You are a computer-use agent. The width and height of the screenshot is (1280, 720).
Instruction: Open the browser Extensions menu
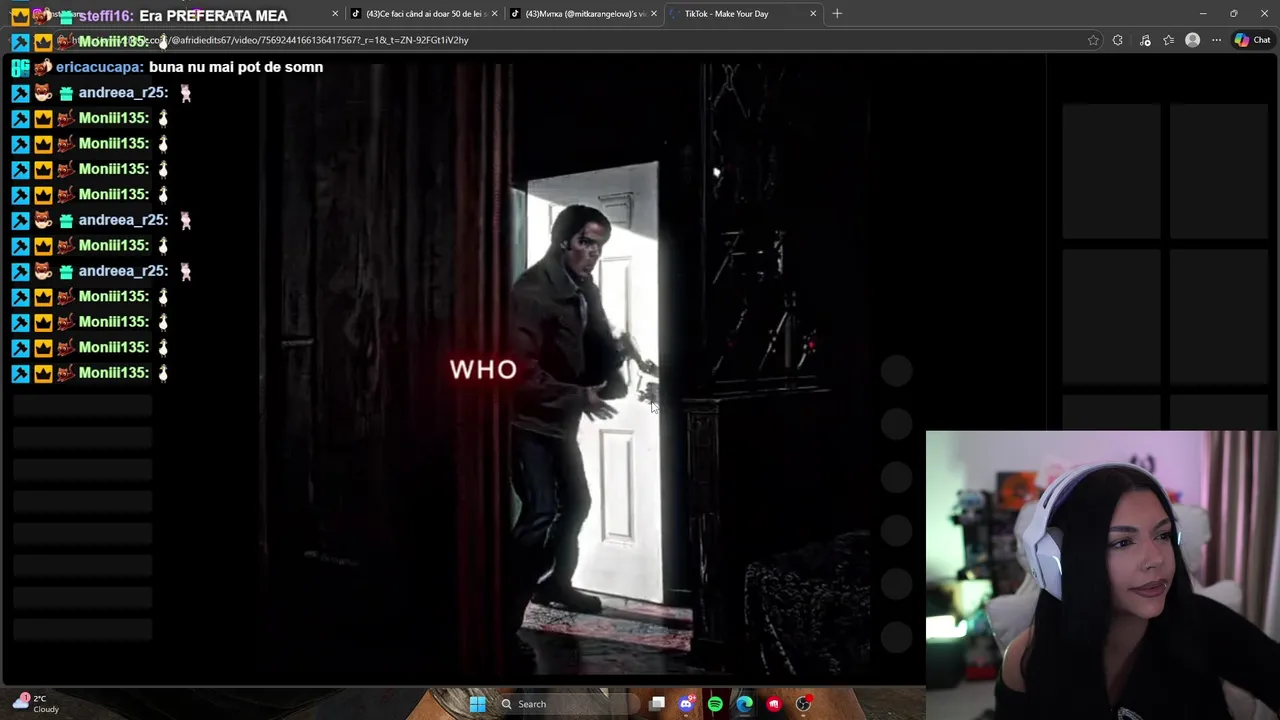point(1118,40)
